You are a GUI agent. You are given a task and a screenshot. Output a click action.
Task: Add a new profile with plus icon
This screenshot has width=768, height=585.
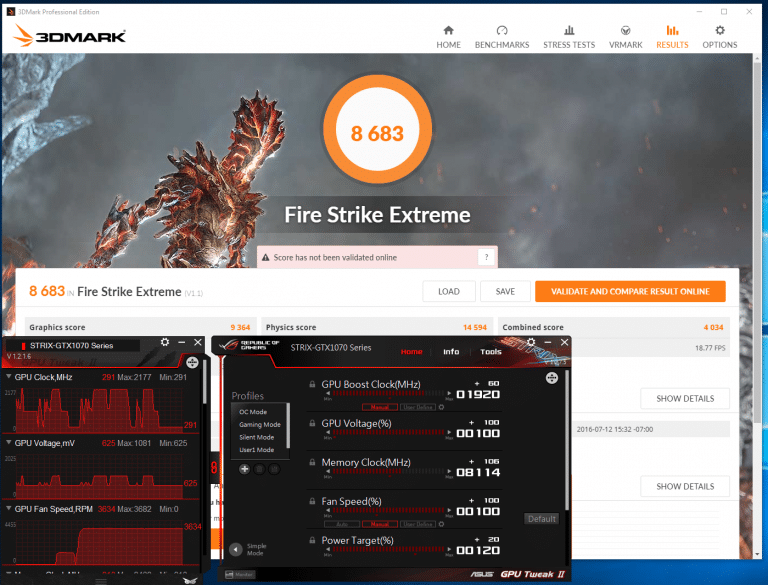click(x=244, y=469)
